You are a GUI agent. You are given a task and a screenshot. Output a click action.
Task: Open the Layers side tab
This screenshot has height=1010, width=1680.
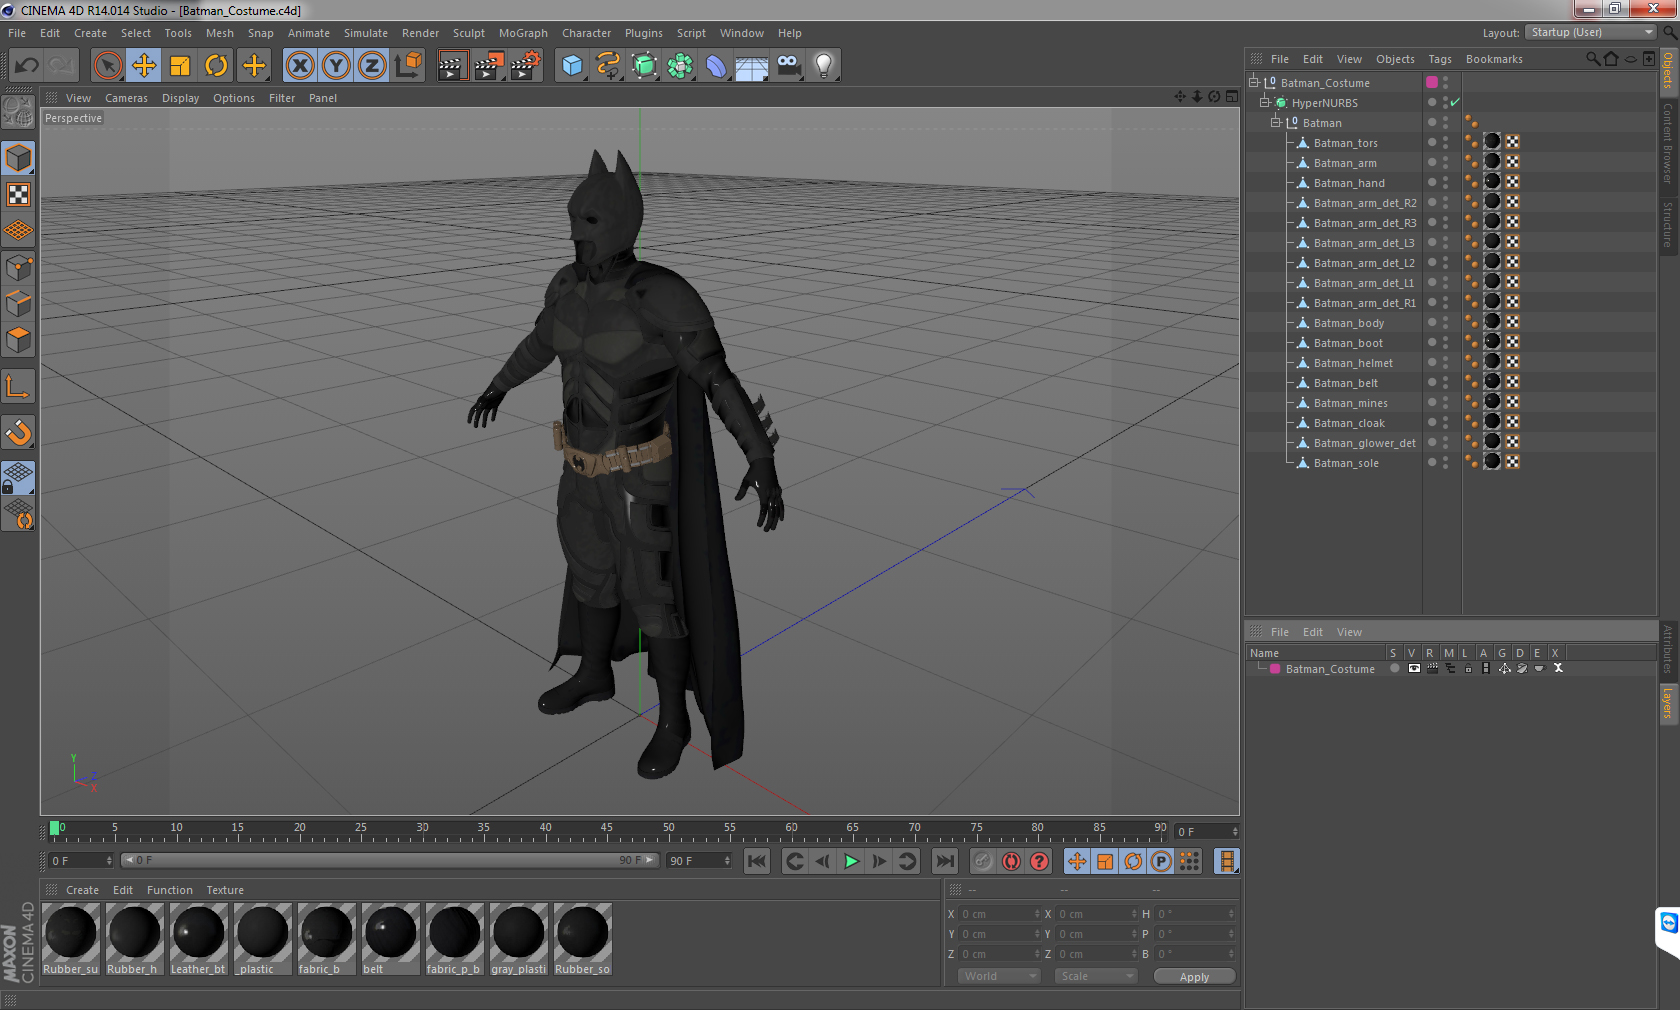pos(1668,703)
